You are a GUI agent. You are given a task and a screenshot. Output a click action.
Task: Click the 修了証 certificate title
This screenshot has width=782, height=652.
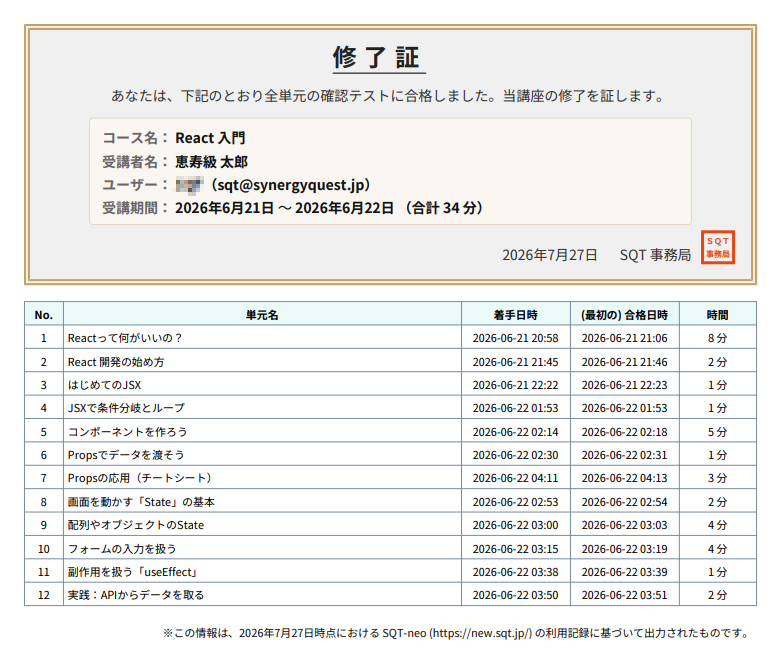click(379, 57)
